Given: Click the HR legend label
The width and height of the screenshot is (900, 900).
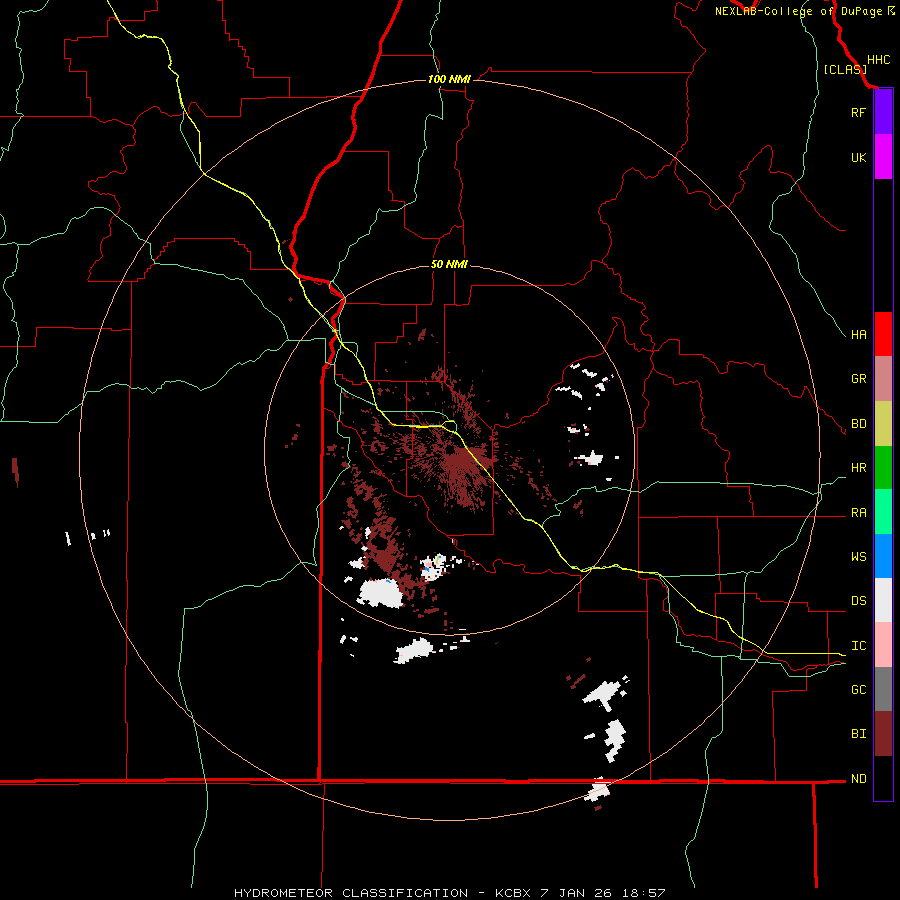Looking at the screenshot, I should [858, 468].
